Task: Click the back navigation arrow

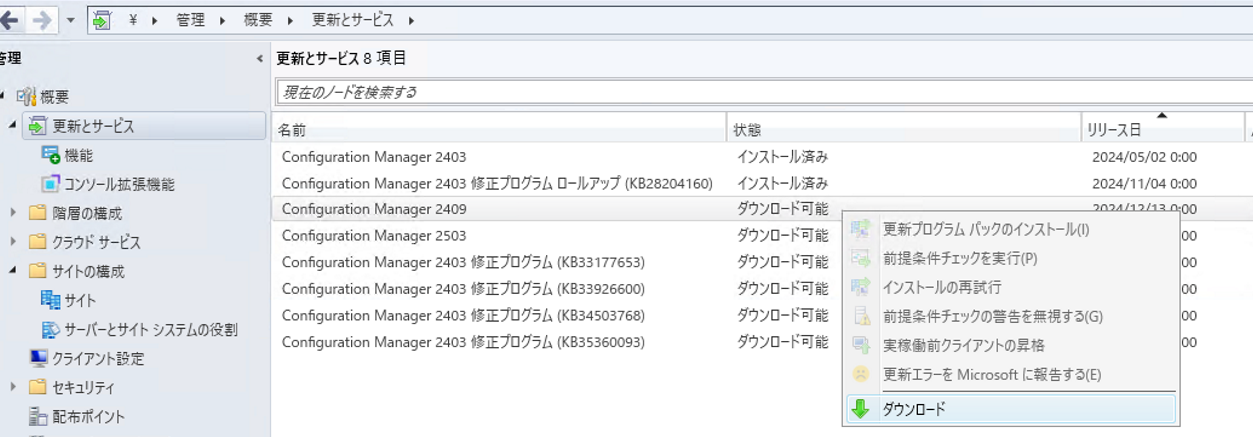Action: pyautogui.click(x=10, y=20)
